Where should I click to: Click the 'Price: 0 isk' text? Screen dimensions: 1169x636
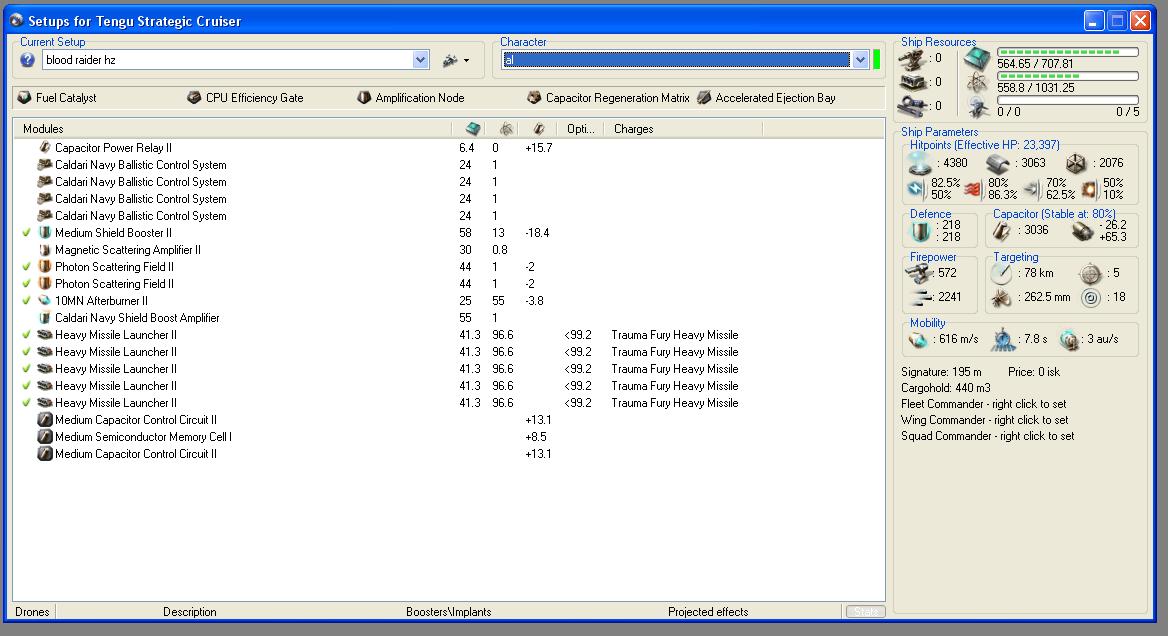click(1033, 372)
